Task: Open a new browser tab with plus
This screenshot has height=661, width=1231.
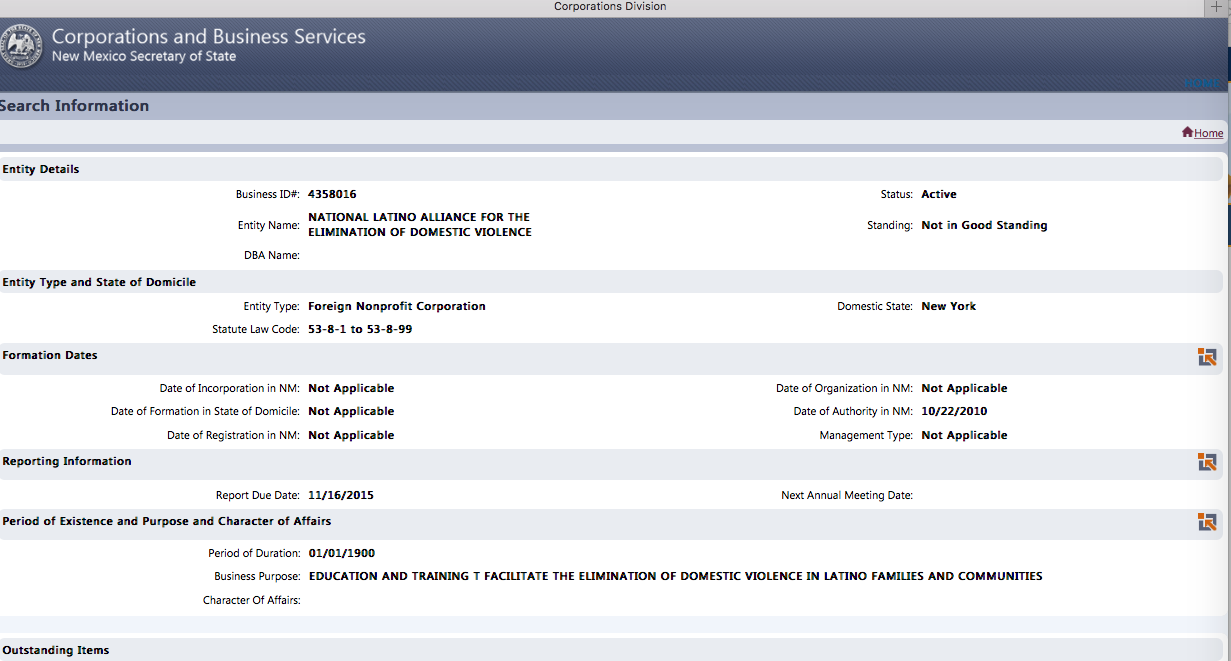Action: coord(1216,7)
